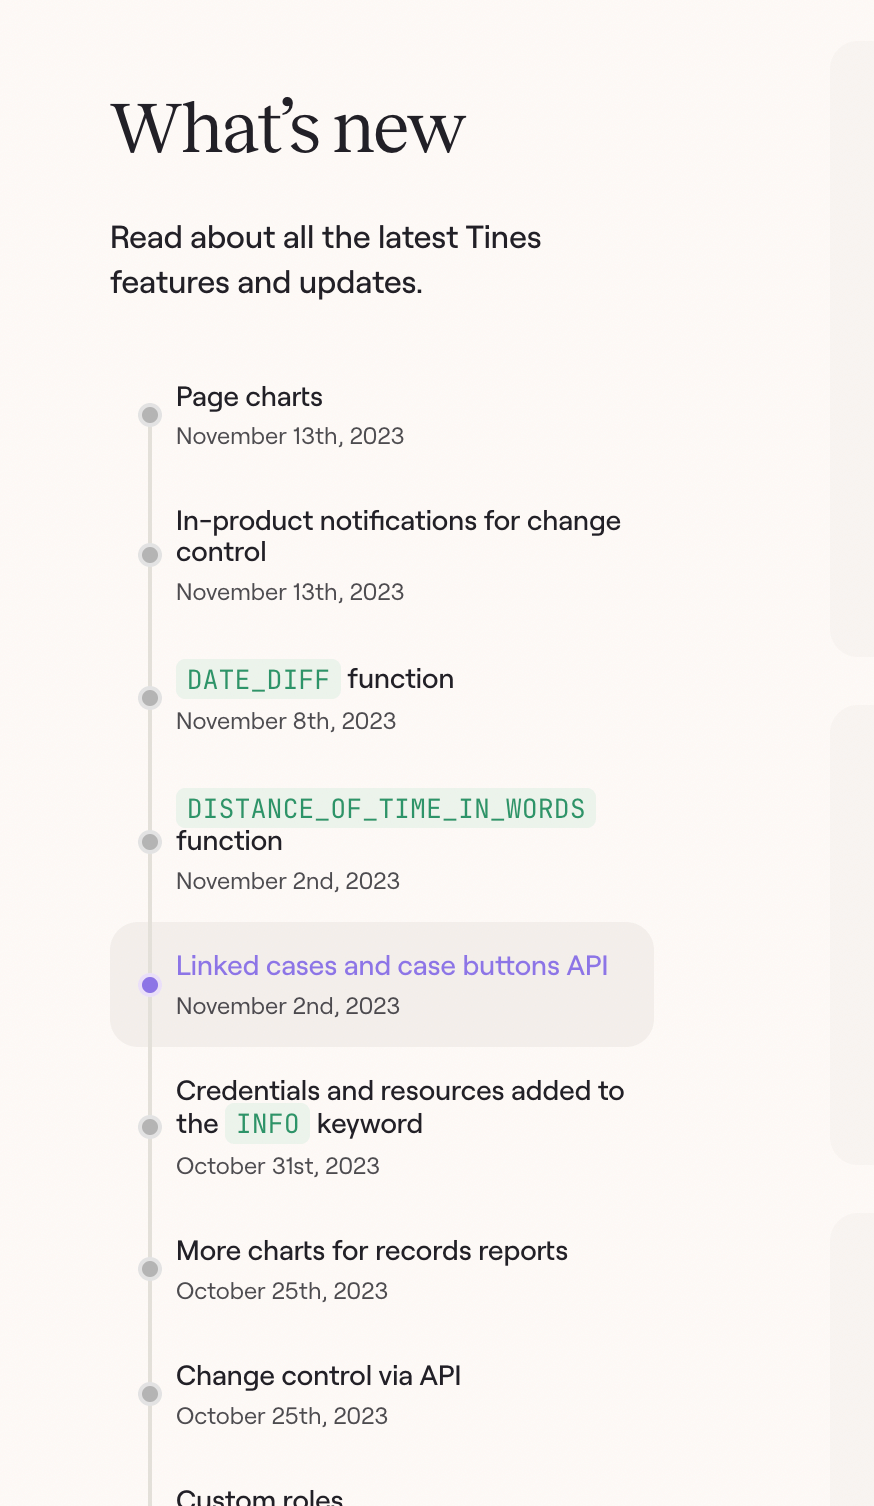Click the timeline dot beside Page charts
The height and width of the screenshot is (1506, 874).
tap(150, 415)
